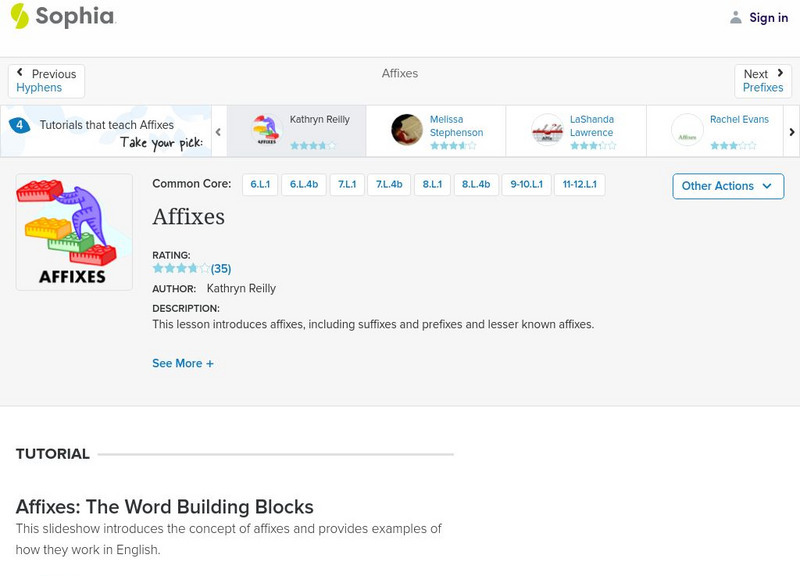Image resolution: width=800 pixels, height=576 pixels.
Task: Select Rachel Evans' tutorial avatar
Action: coord(687,130)
